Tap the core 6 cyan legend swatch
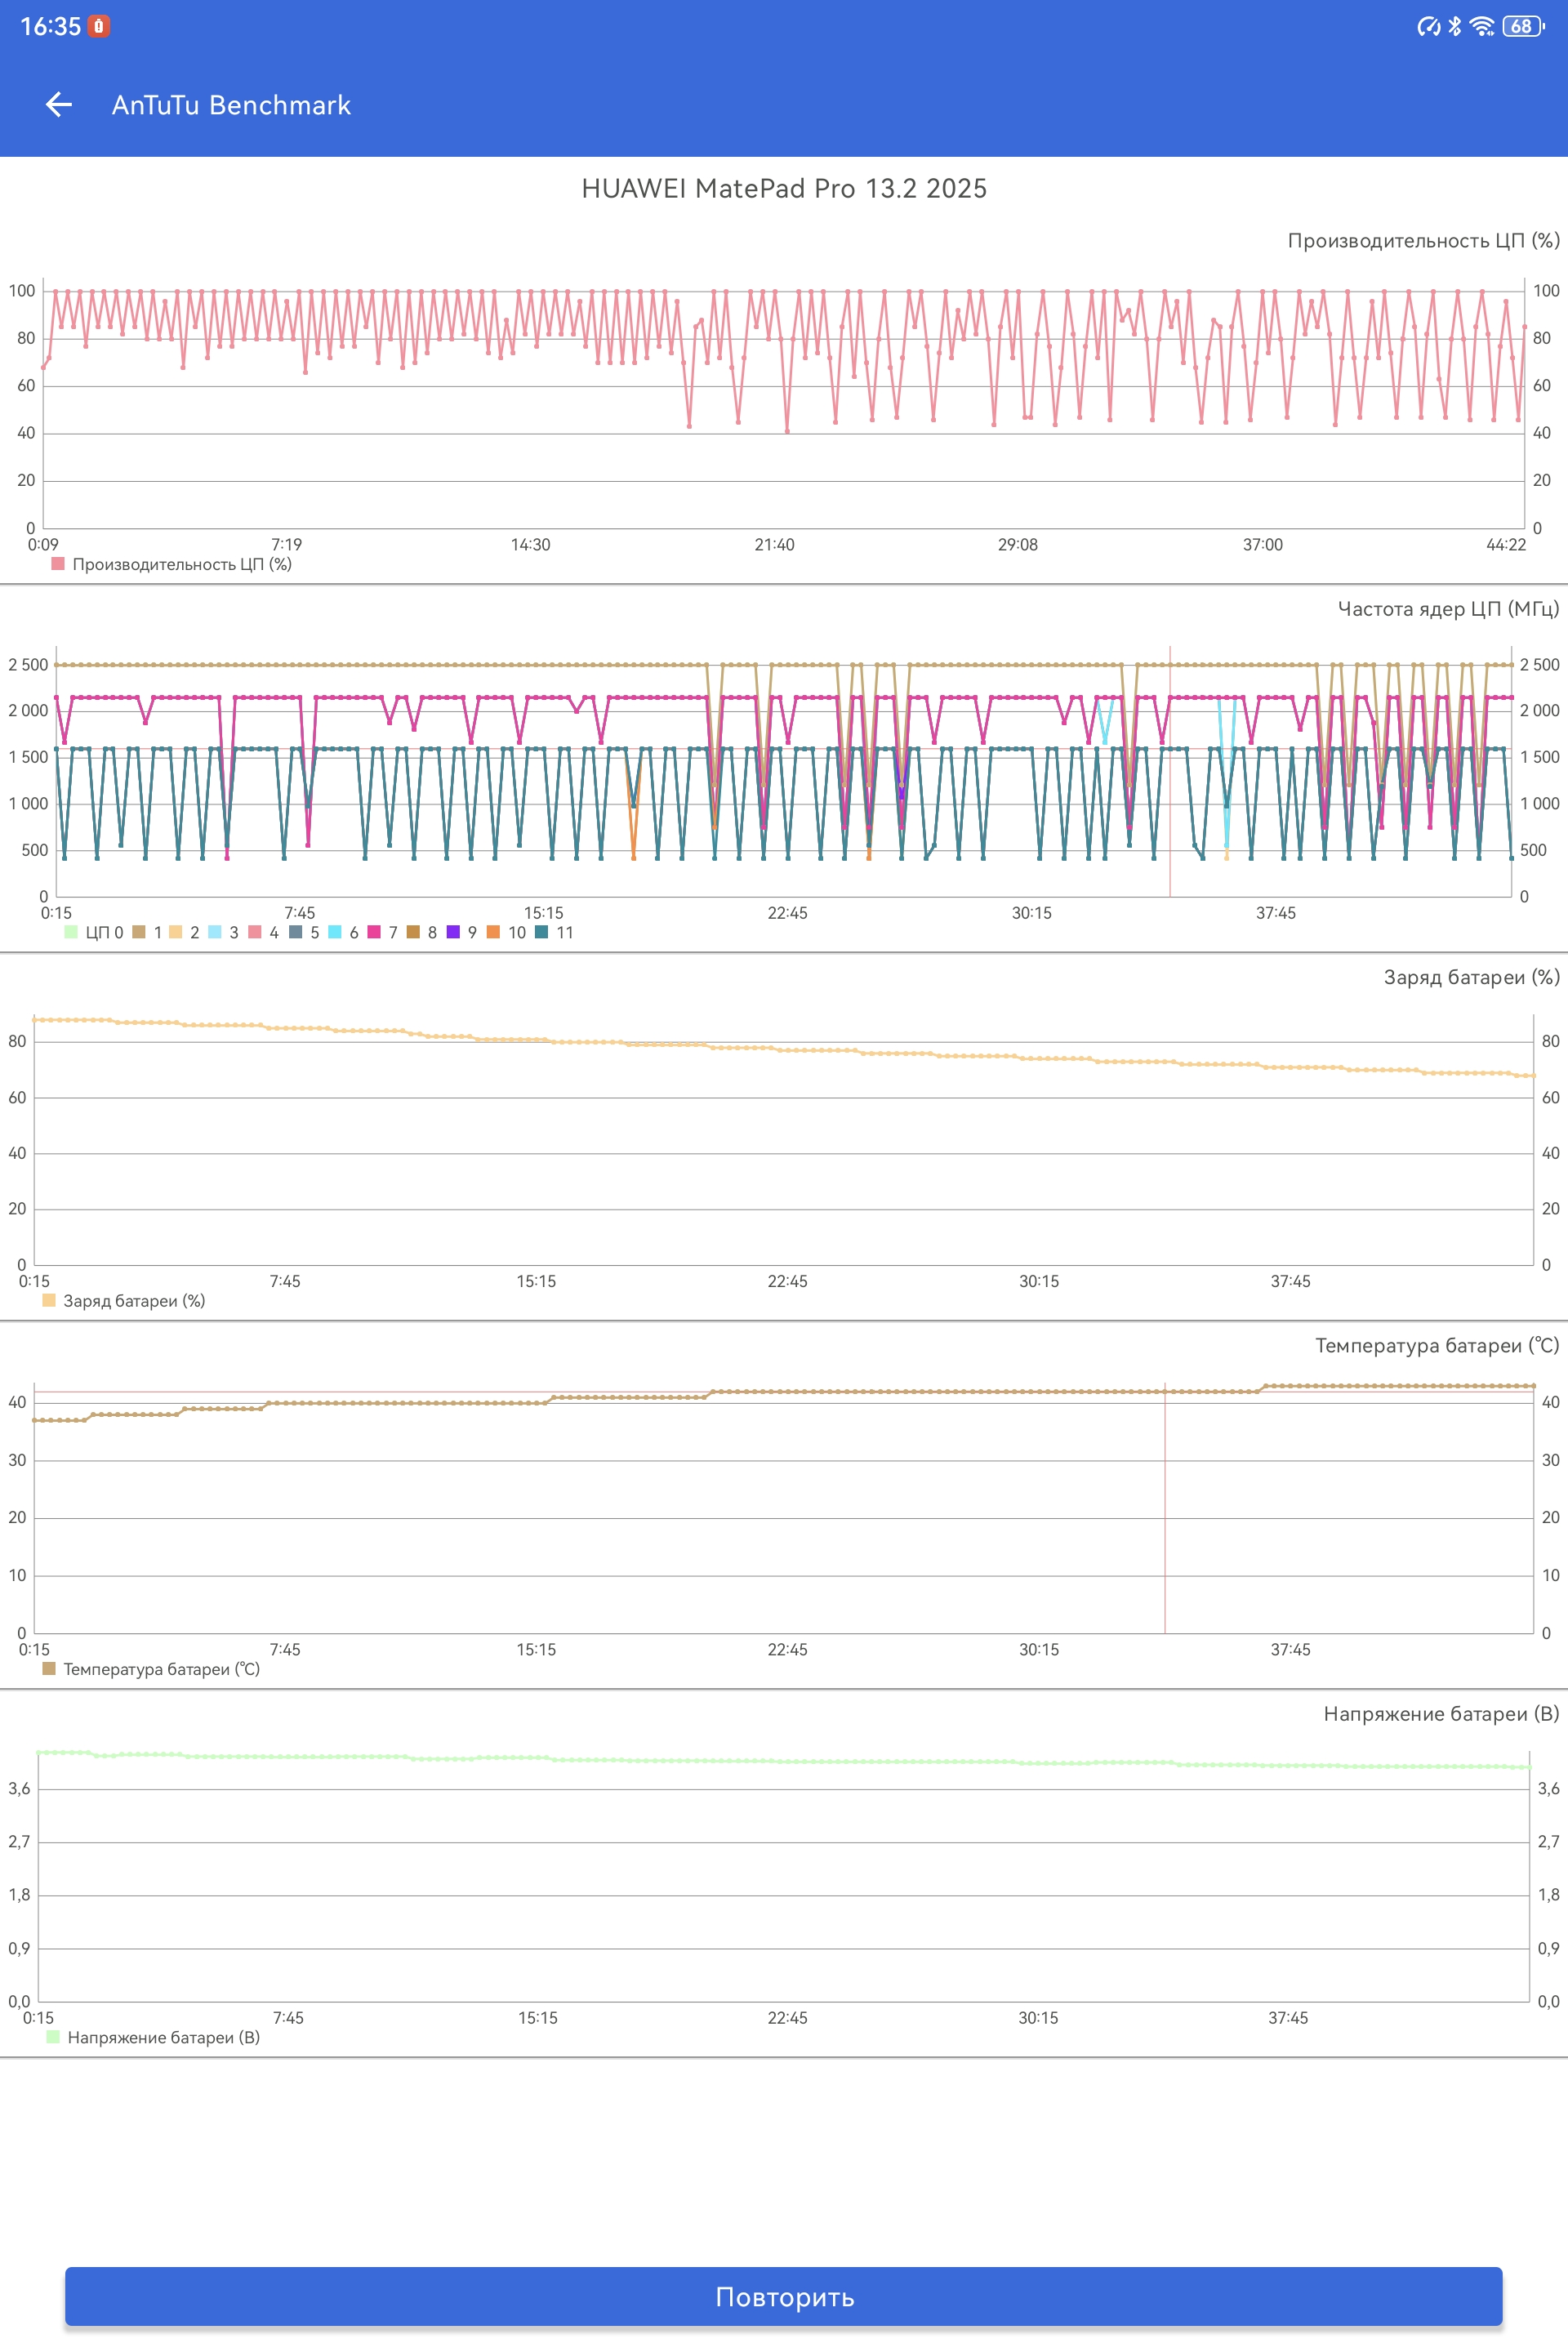Viewport: 1568px width, 2352px height. pyautogui.click(x=335, y=932)
